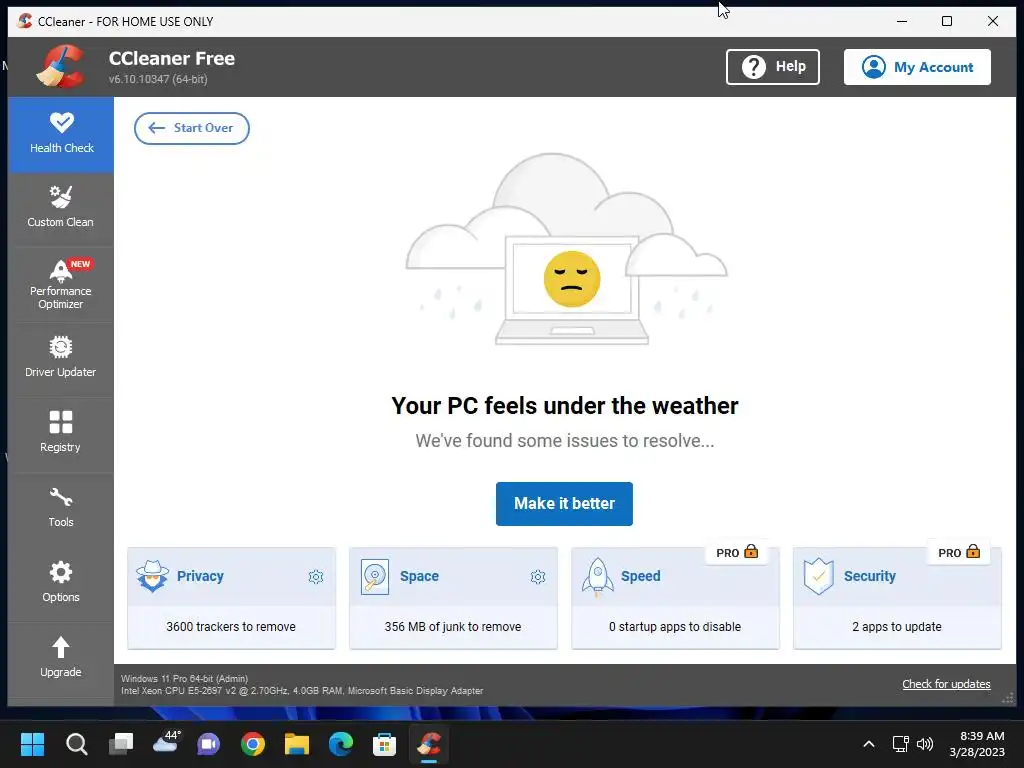Viewport: 1024px width, 768px height.
Task: Open the weather widget showing 44°
Action: (x=166, y=743)
